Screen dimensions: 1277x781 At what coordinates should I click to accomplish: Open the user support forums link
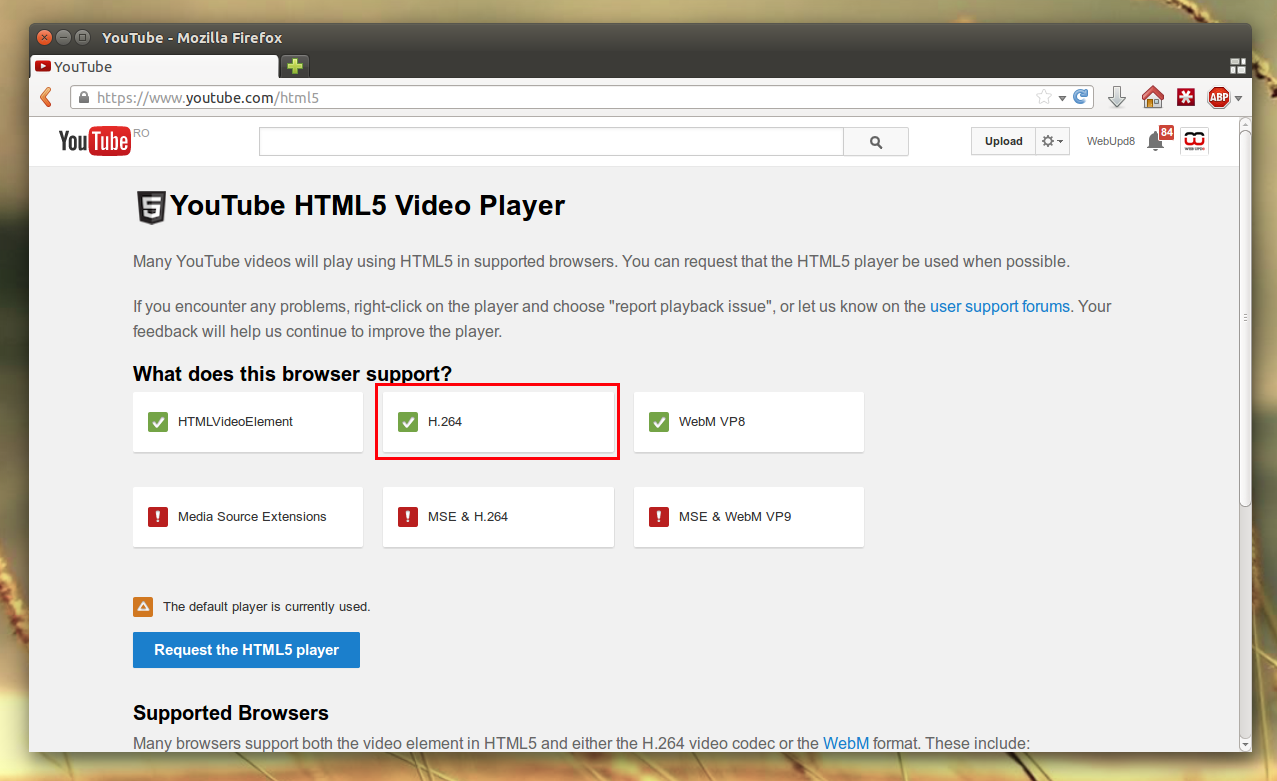click(x=1000, y=306)
